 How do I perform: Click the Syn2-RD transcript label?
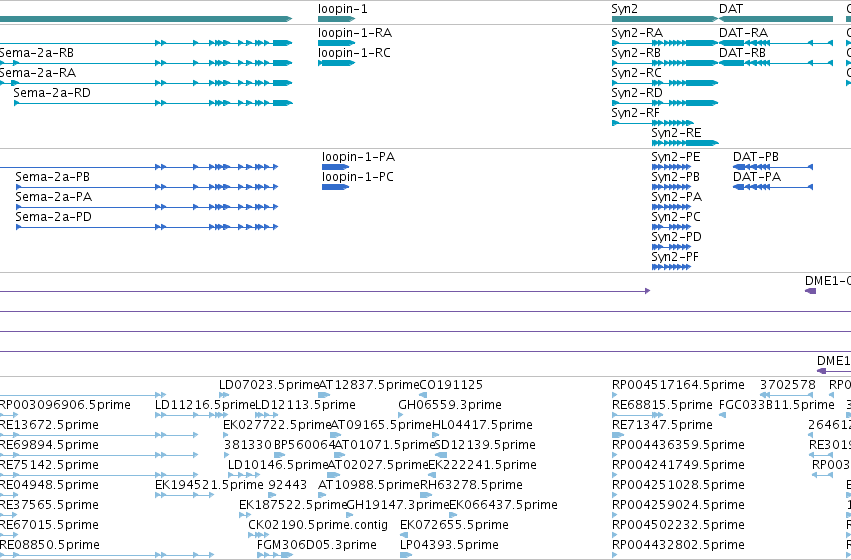(x=637, y=93)
